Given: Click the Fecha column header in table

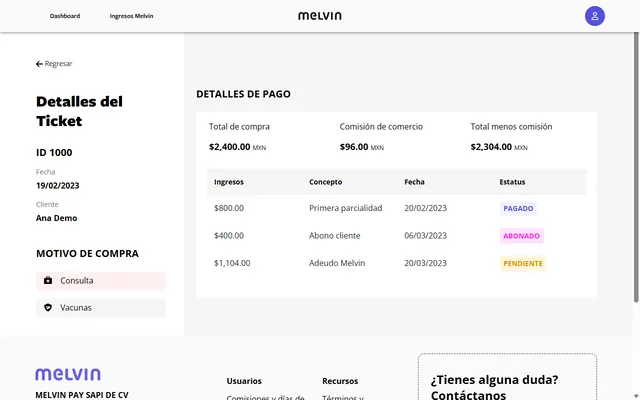Looking at the screenshot, I should (x=414, y=182).
